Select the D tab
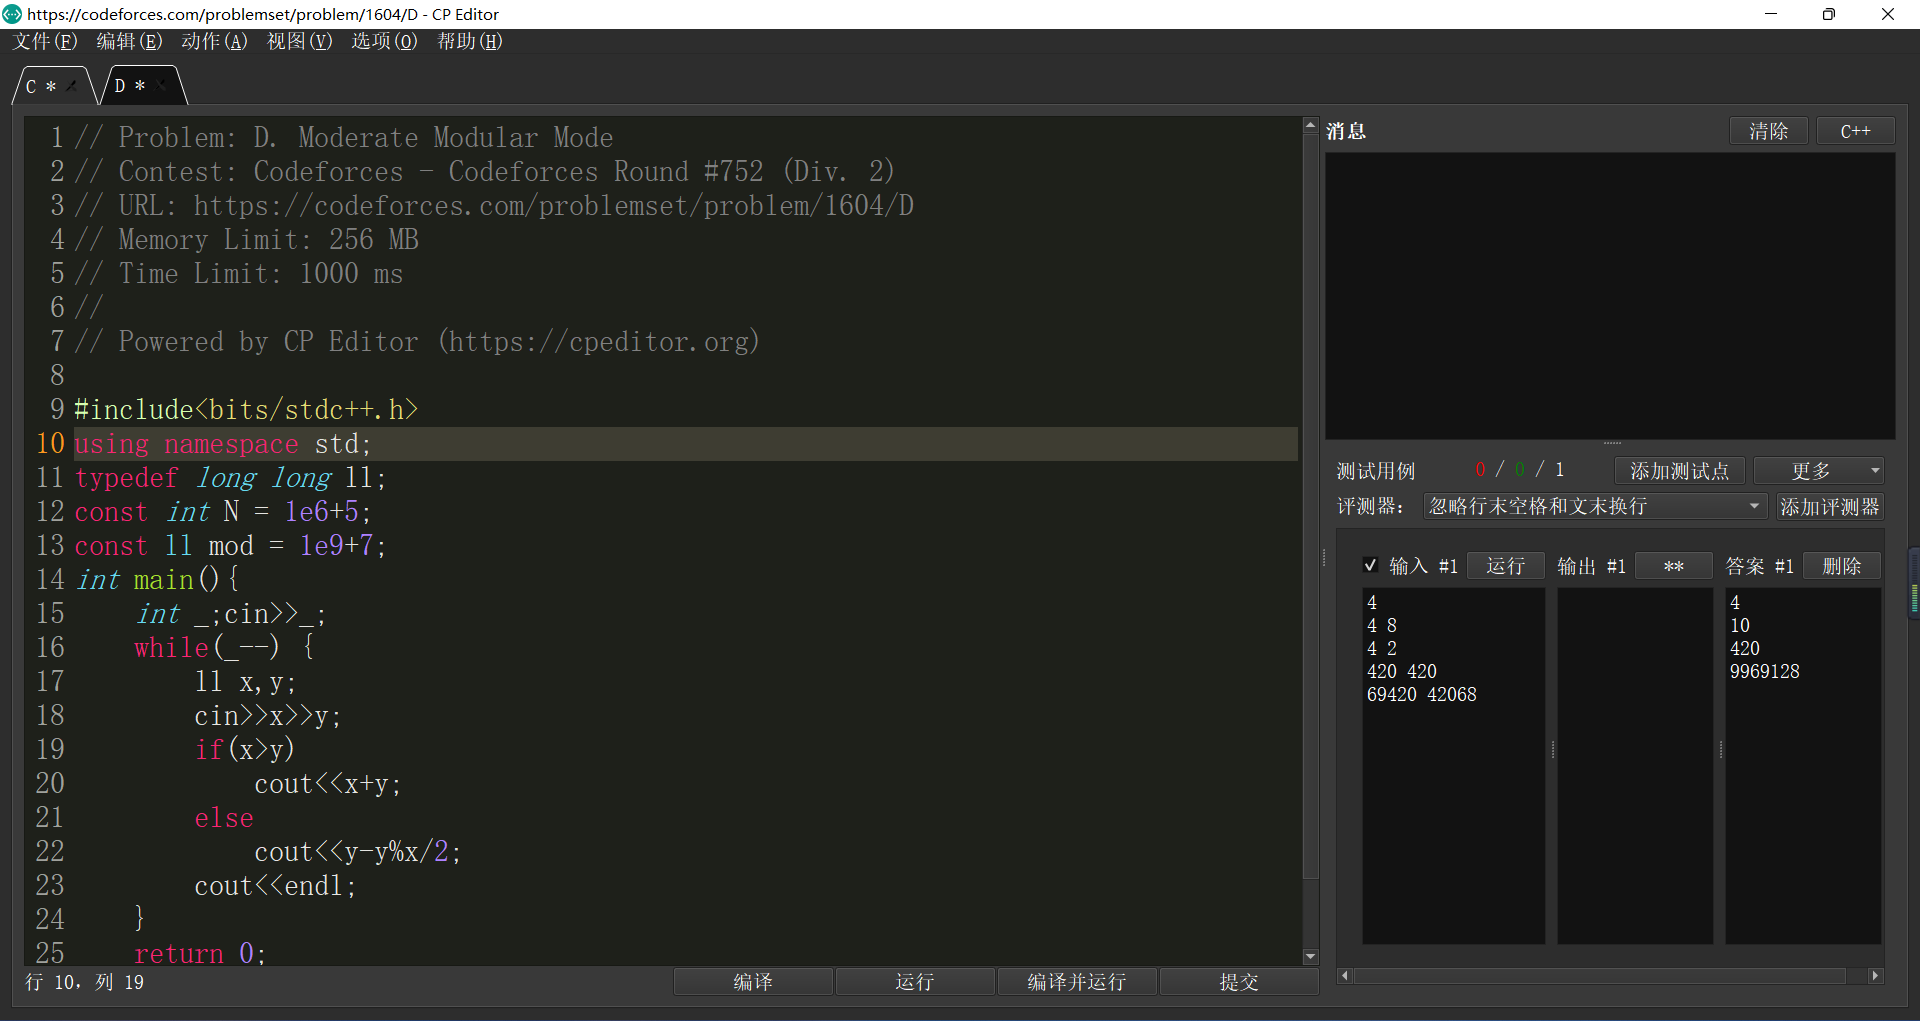 point(130,86)
